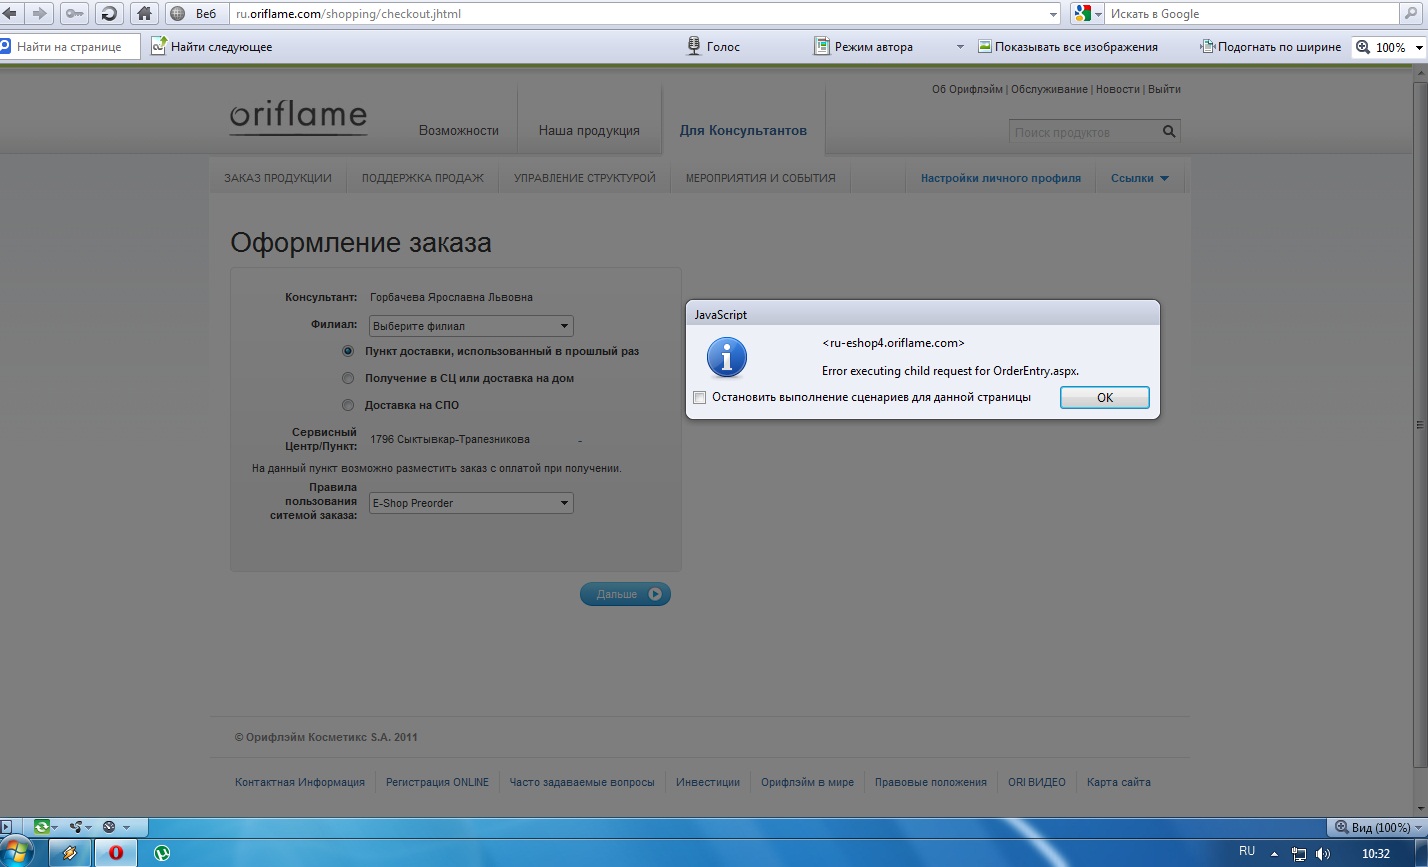Click the Google search engine icon

[1082, 14]
